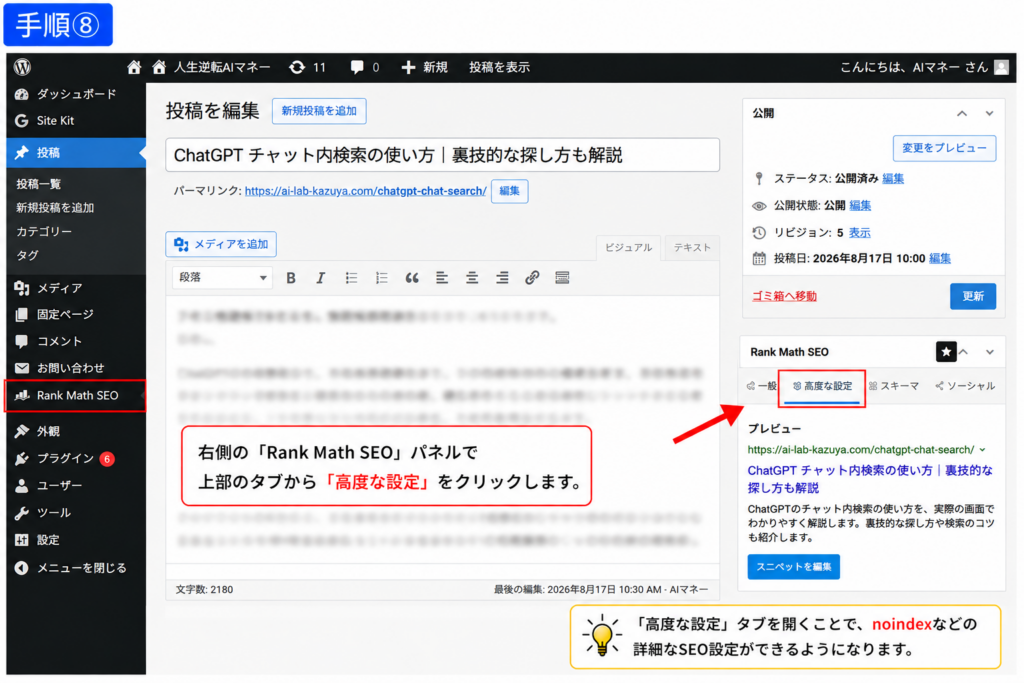
Task: Click the blue 更新 button
Action: (972, 296)
